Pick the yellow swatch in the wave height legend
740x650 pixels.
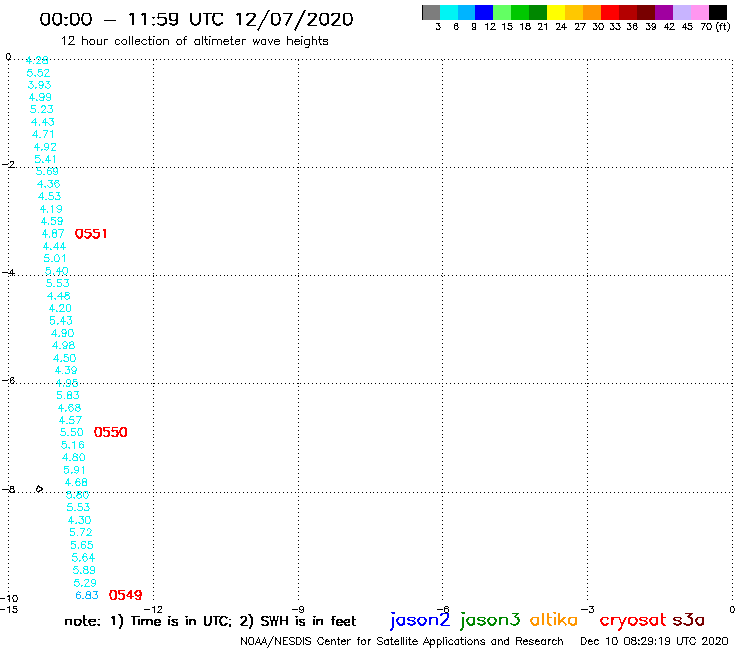pos(556,12)
